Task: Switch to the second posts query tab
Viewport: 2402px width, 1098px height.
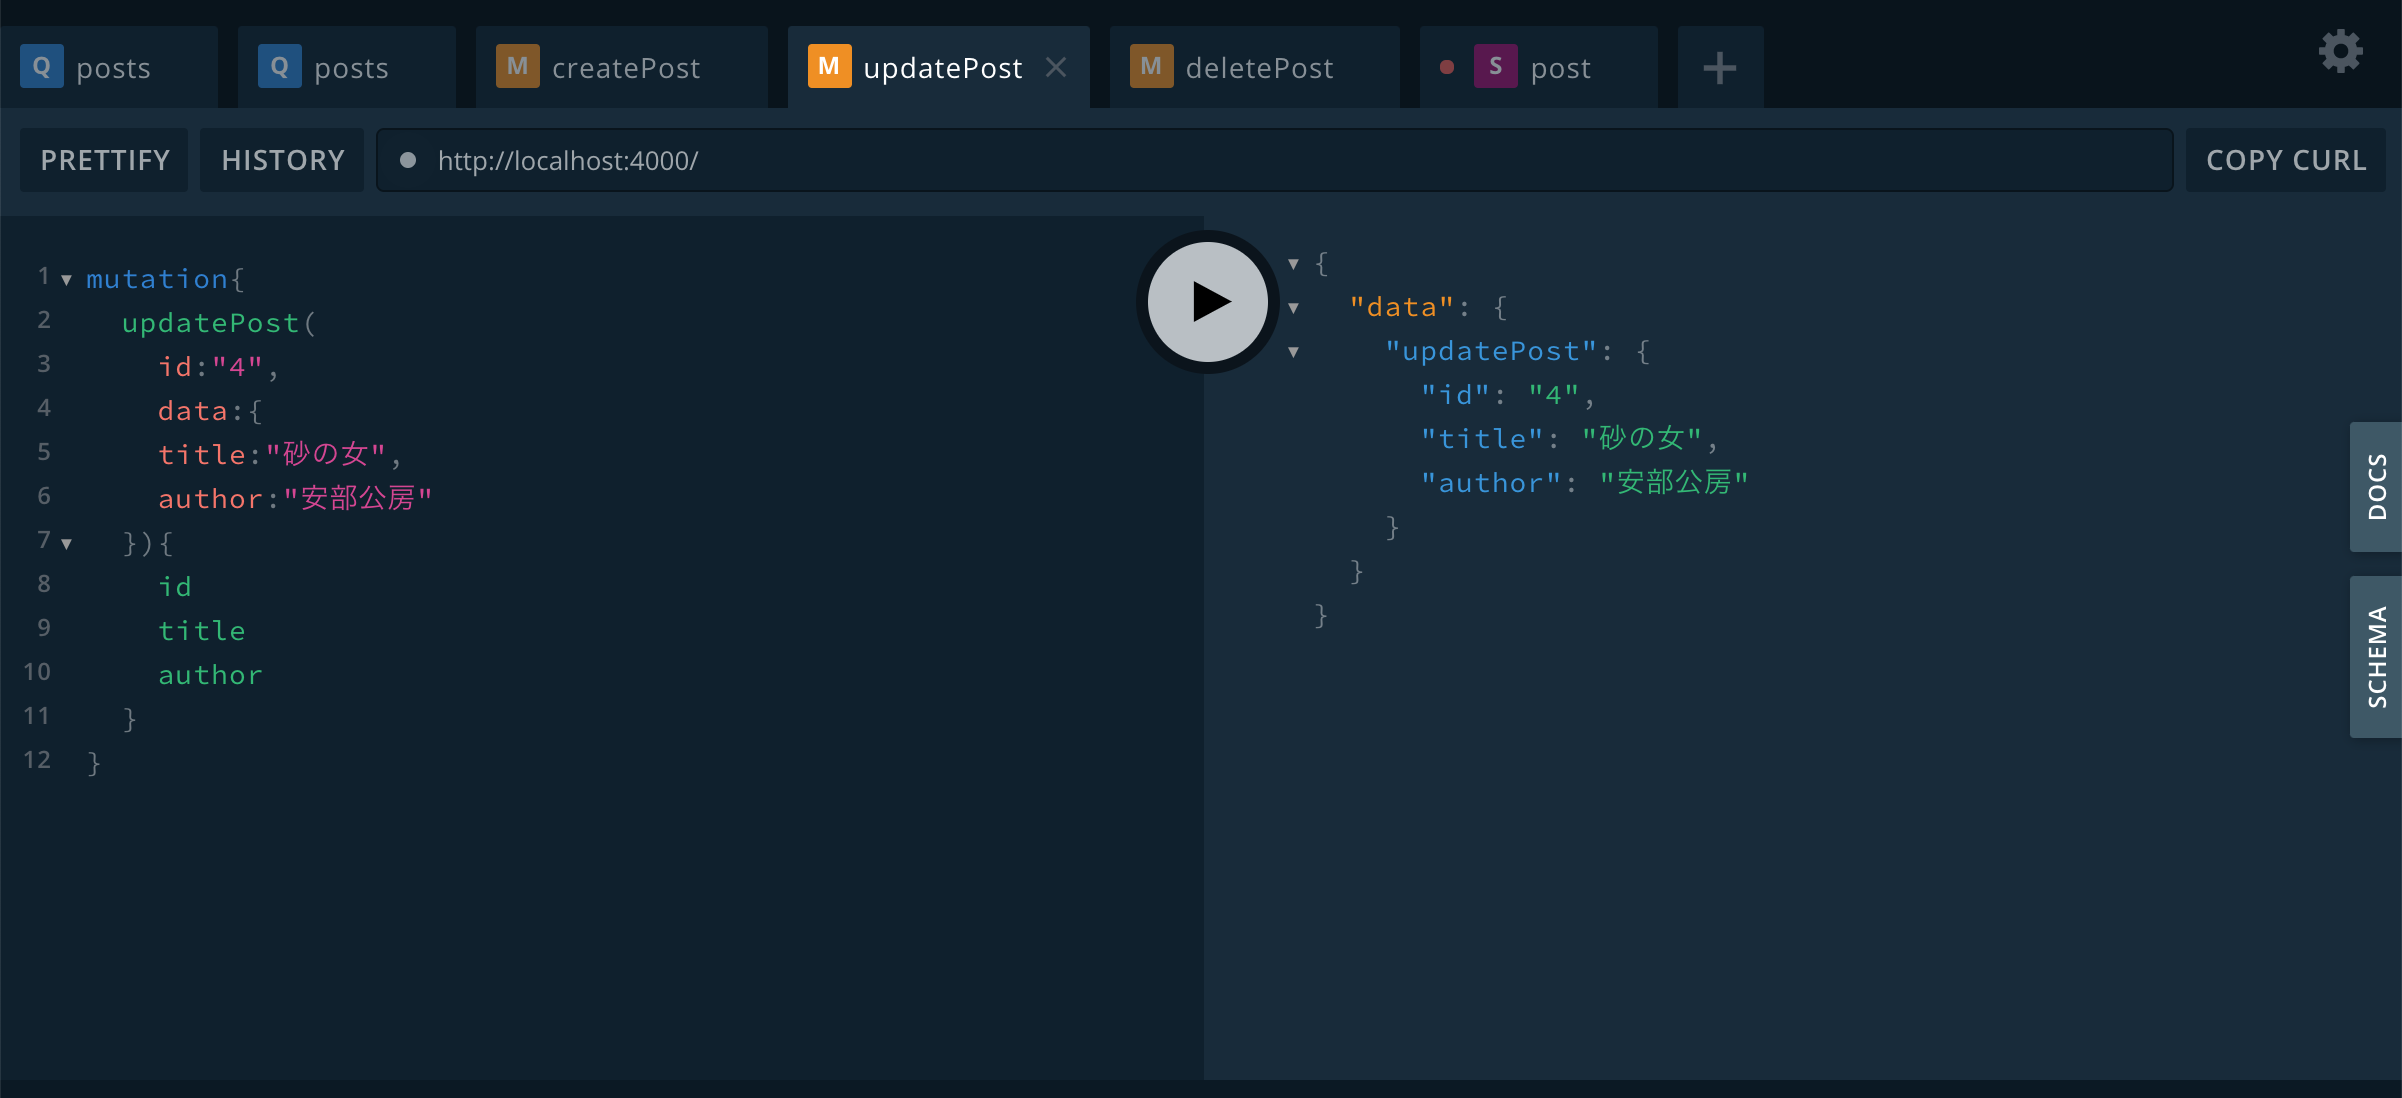Action: pos(350,68)
